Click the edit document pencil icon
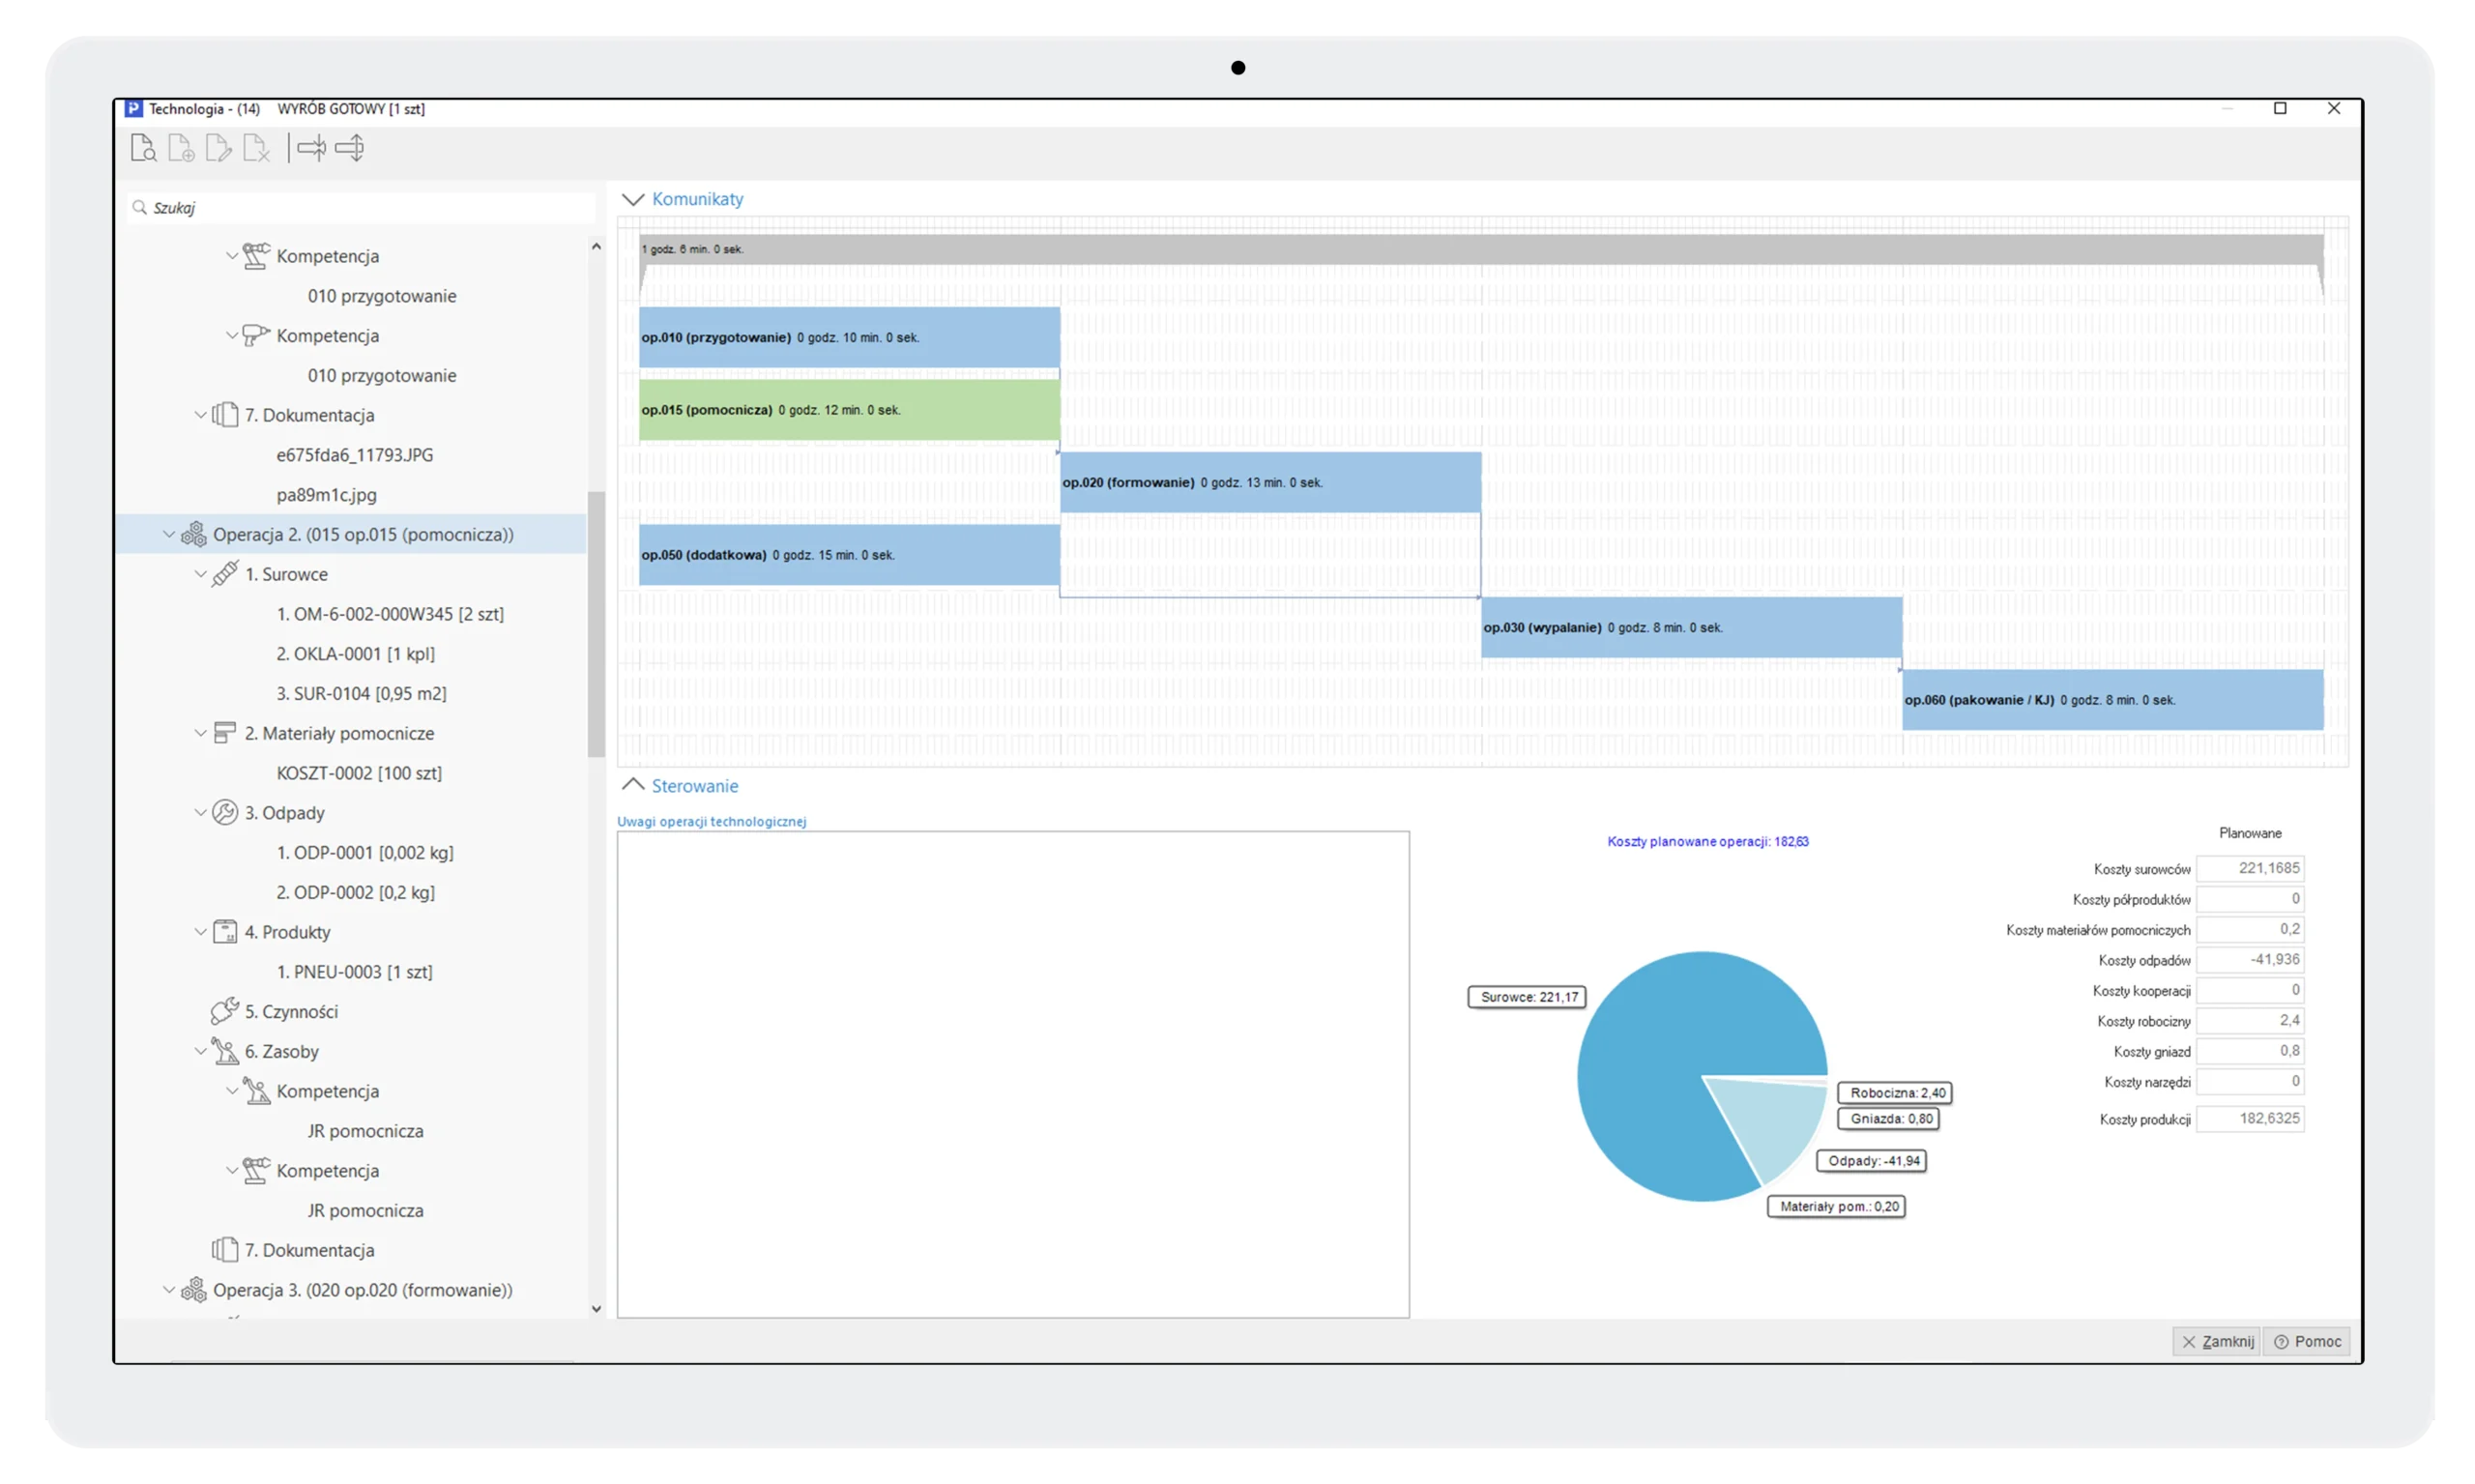The height and width of the screenshot is (1484, 2475). 218,148
